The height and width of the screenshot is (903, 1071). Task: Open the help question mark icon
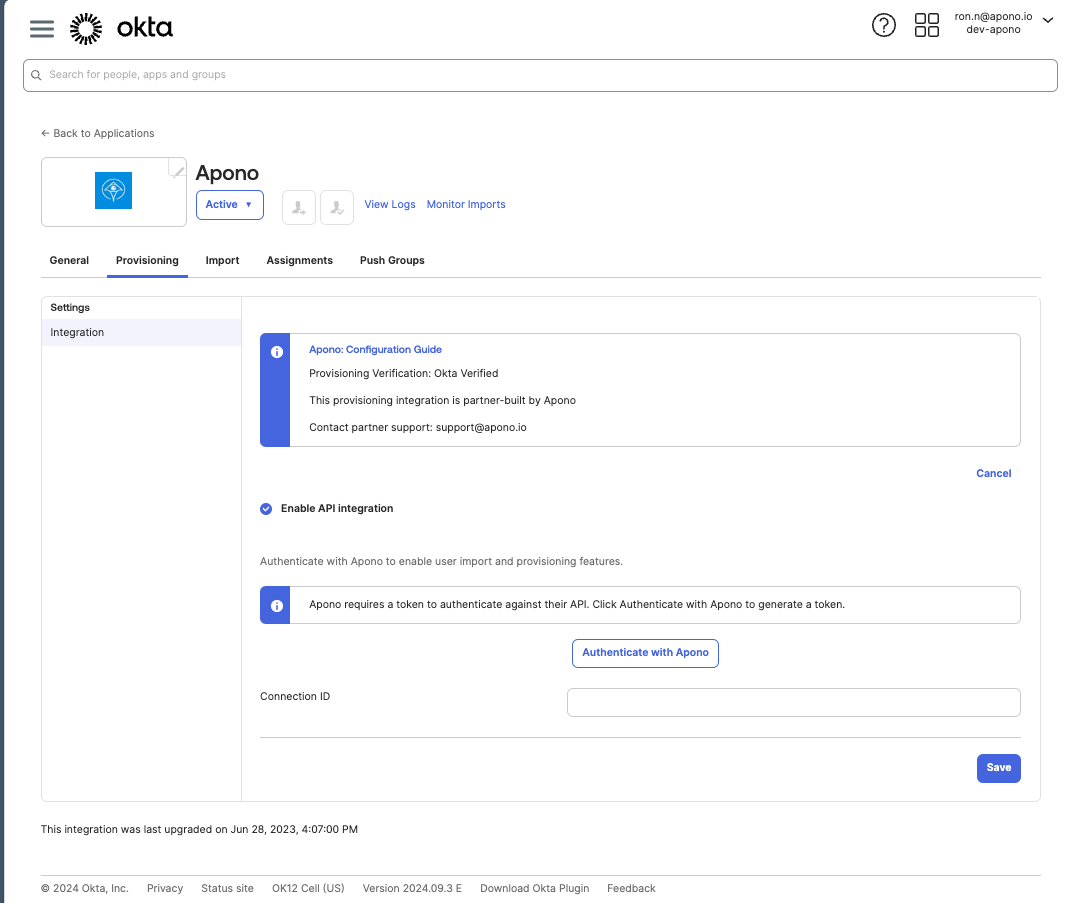click(884, 26)
